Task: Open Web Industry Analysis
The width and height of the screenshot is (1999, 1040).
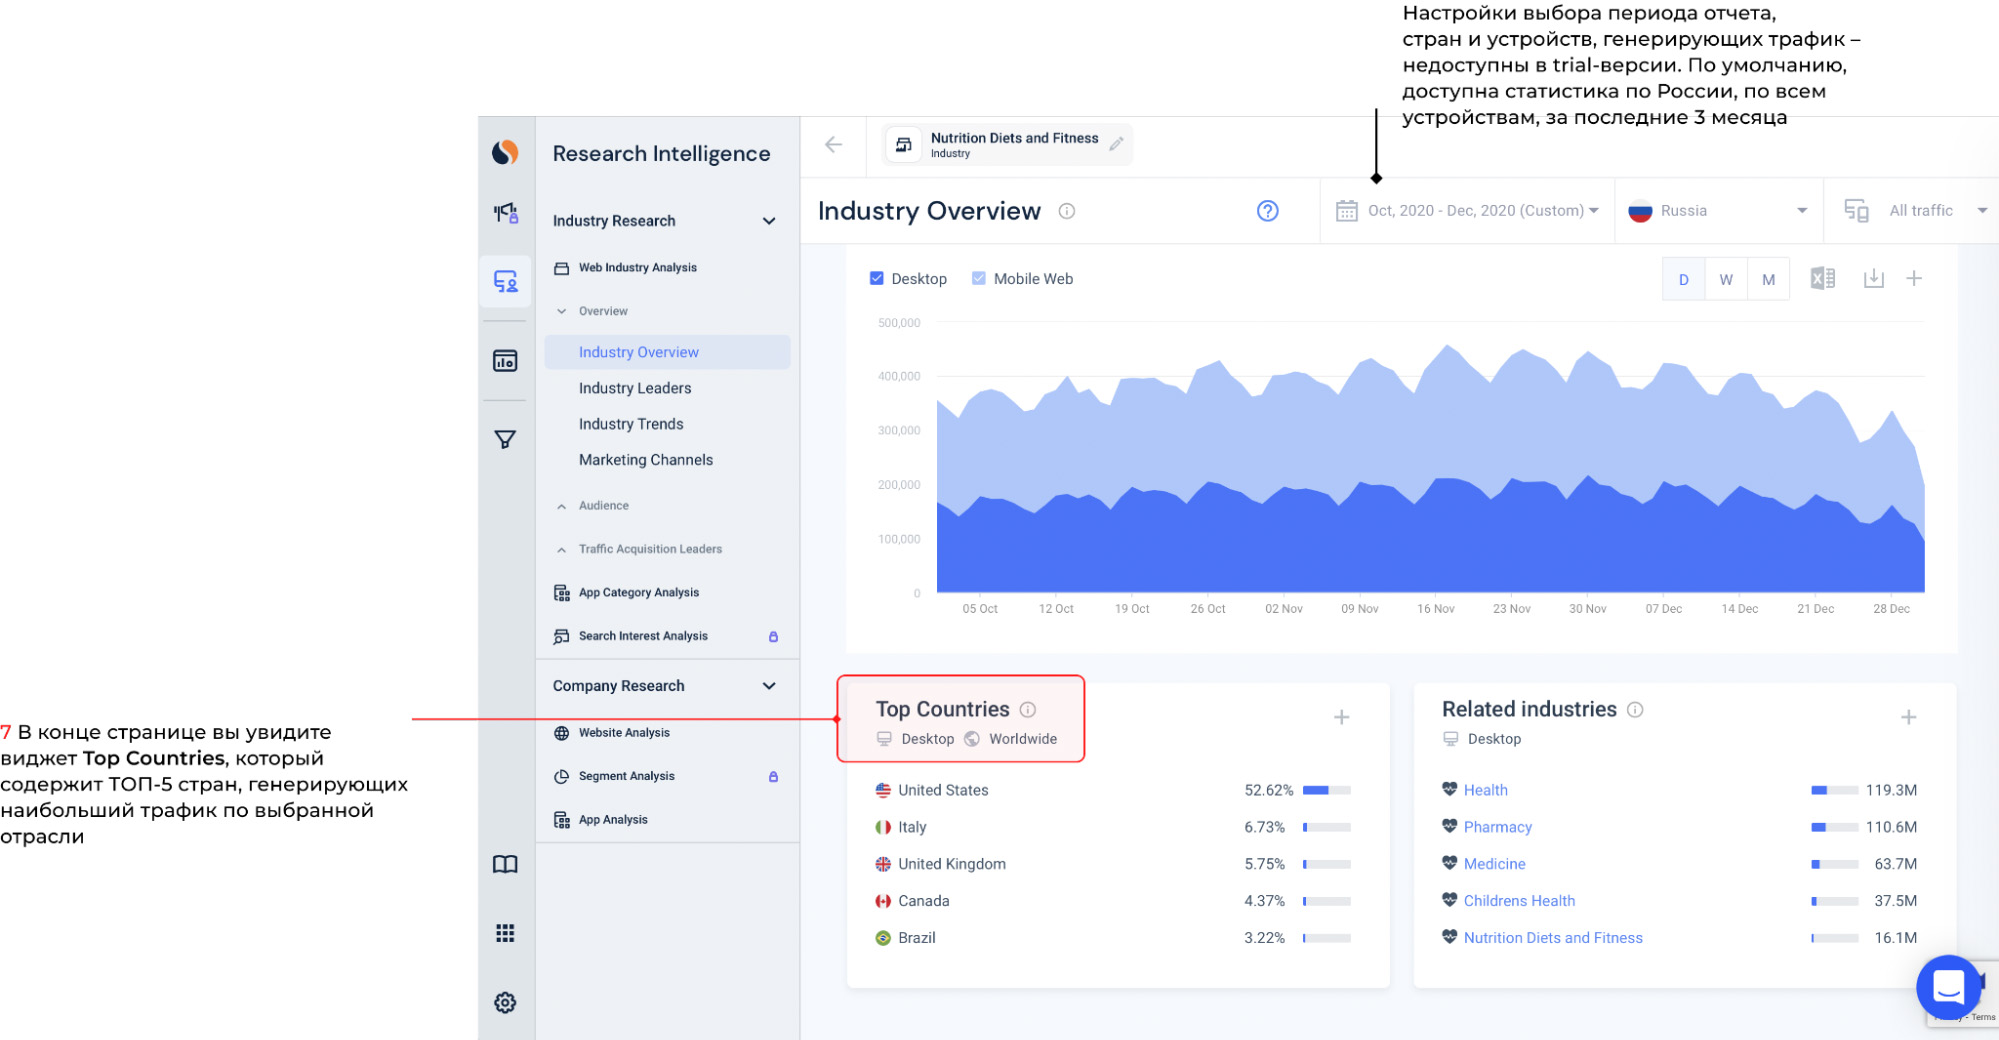Action: point(638,268)
